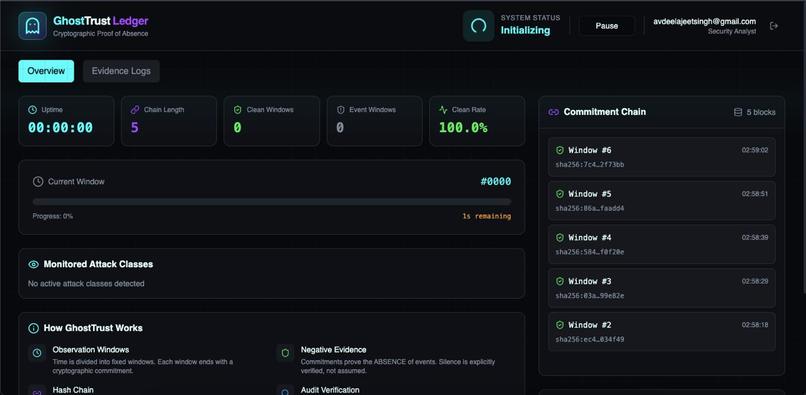
Task: Click the verified shield icon on Window #5
Action: tap(560, 194)
